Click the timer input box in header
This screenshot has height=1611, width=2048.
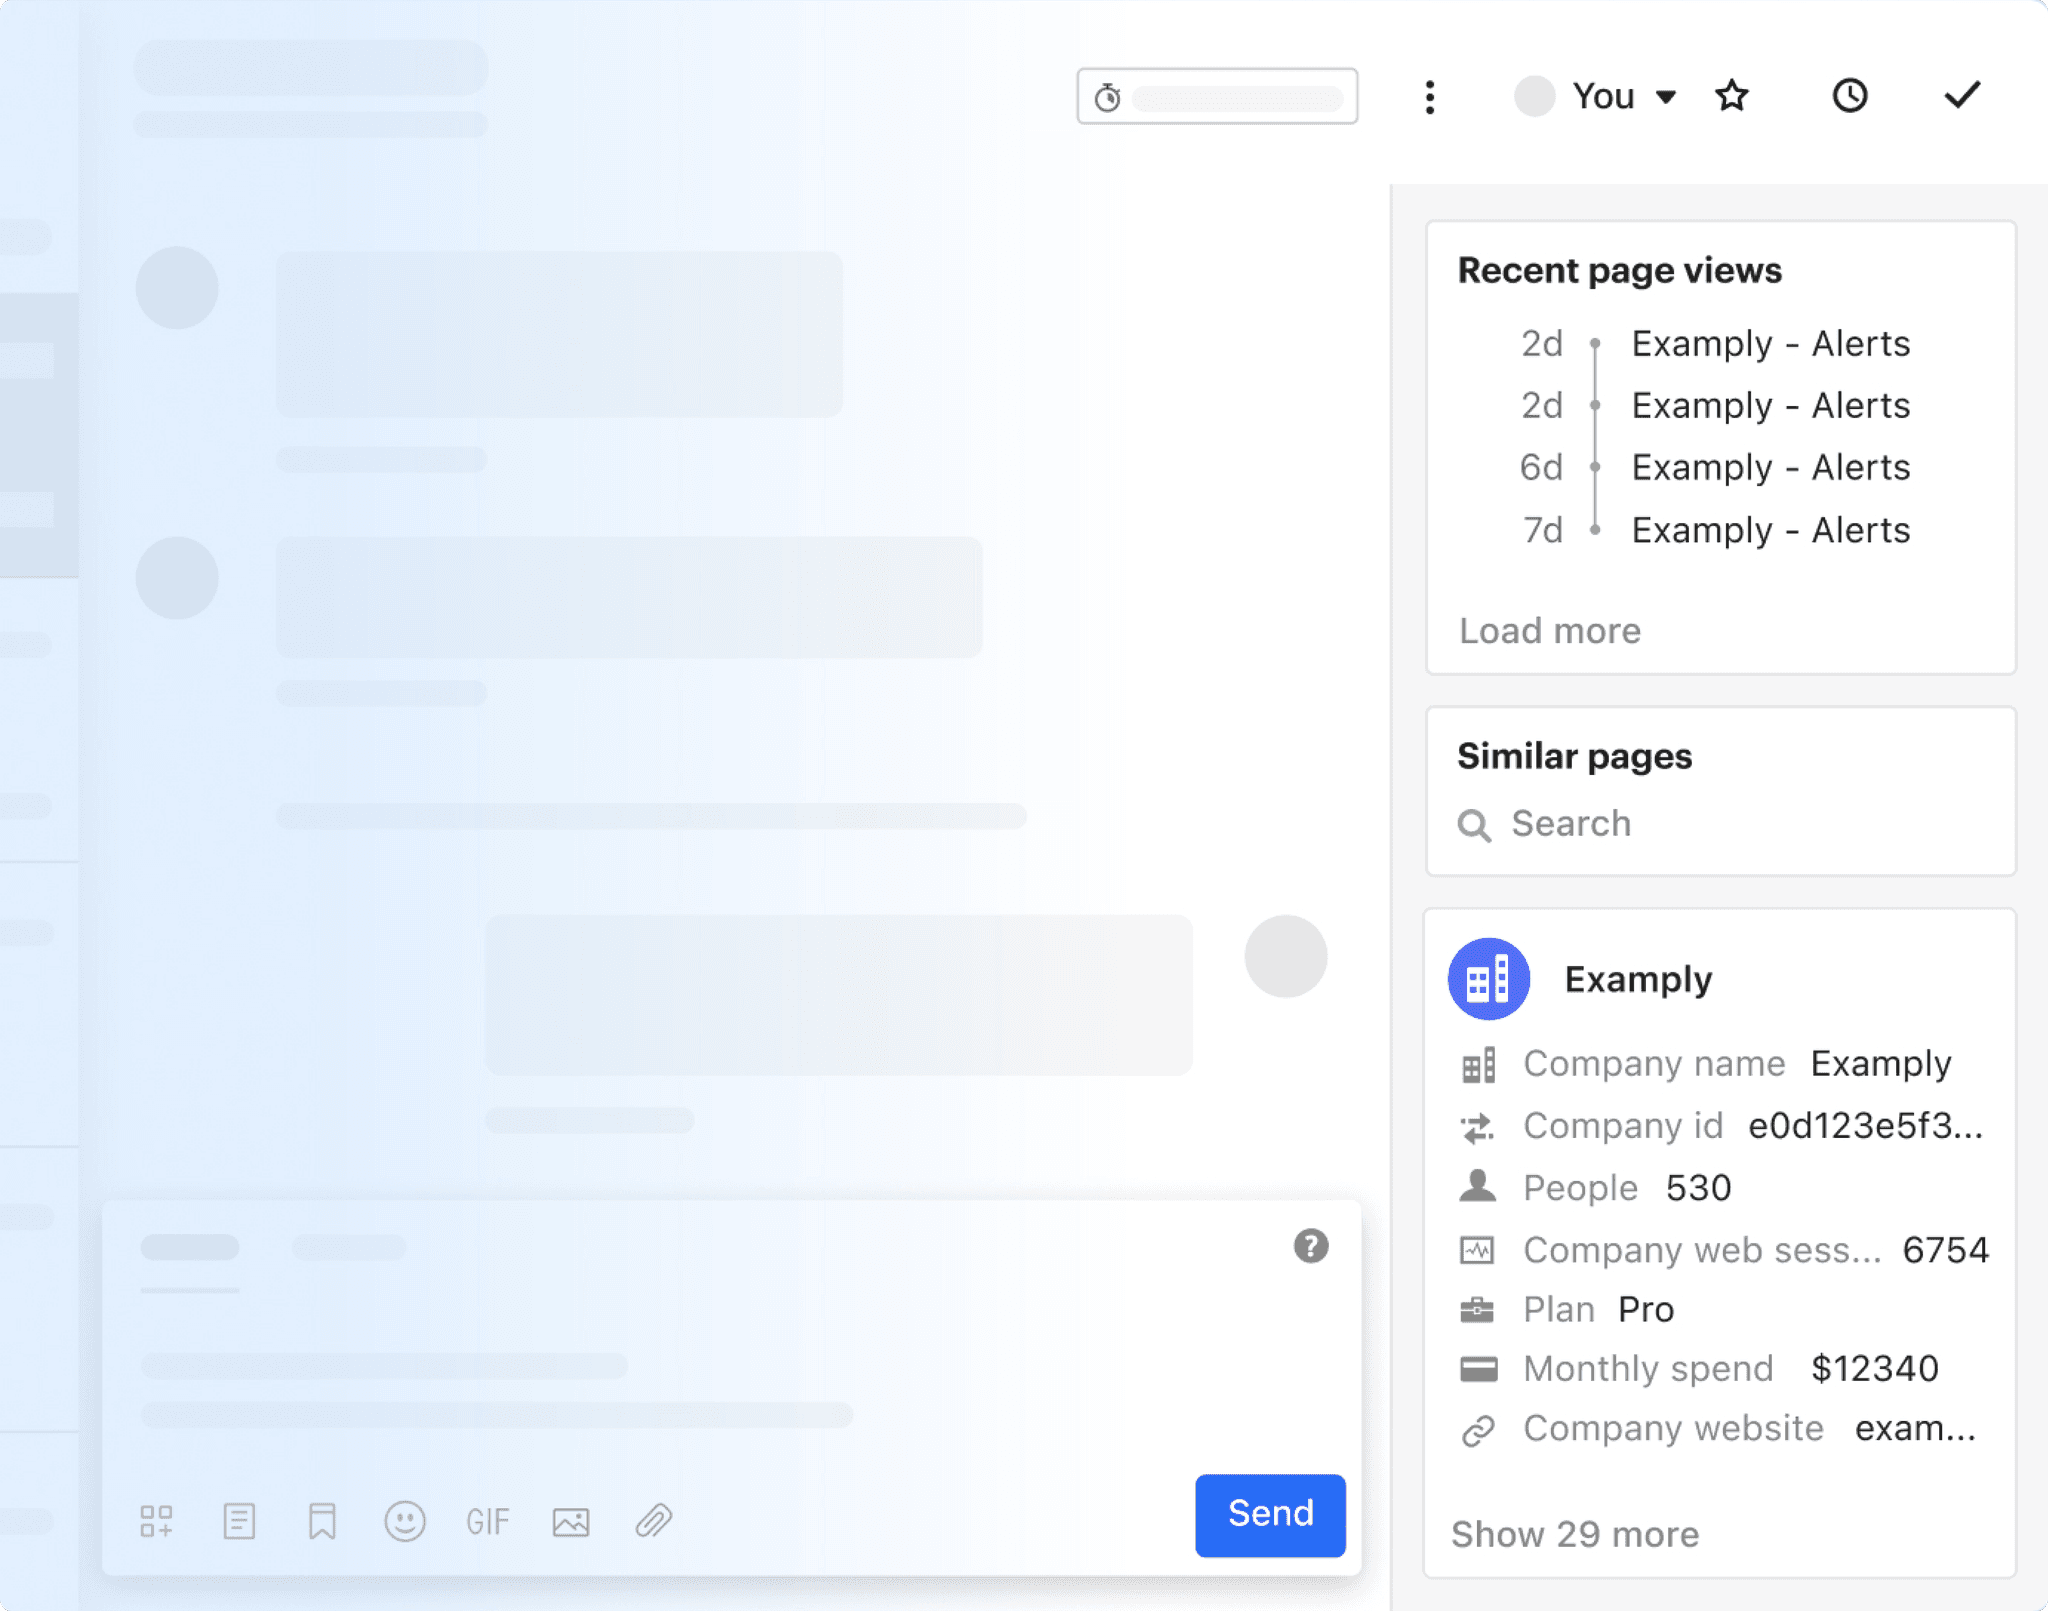[x=1217, y=96]
